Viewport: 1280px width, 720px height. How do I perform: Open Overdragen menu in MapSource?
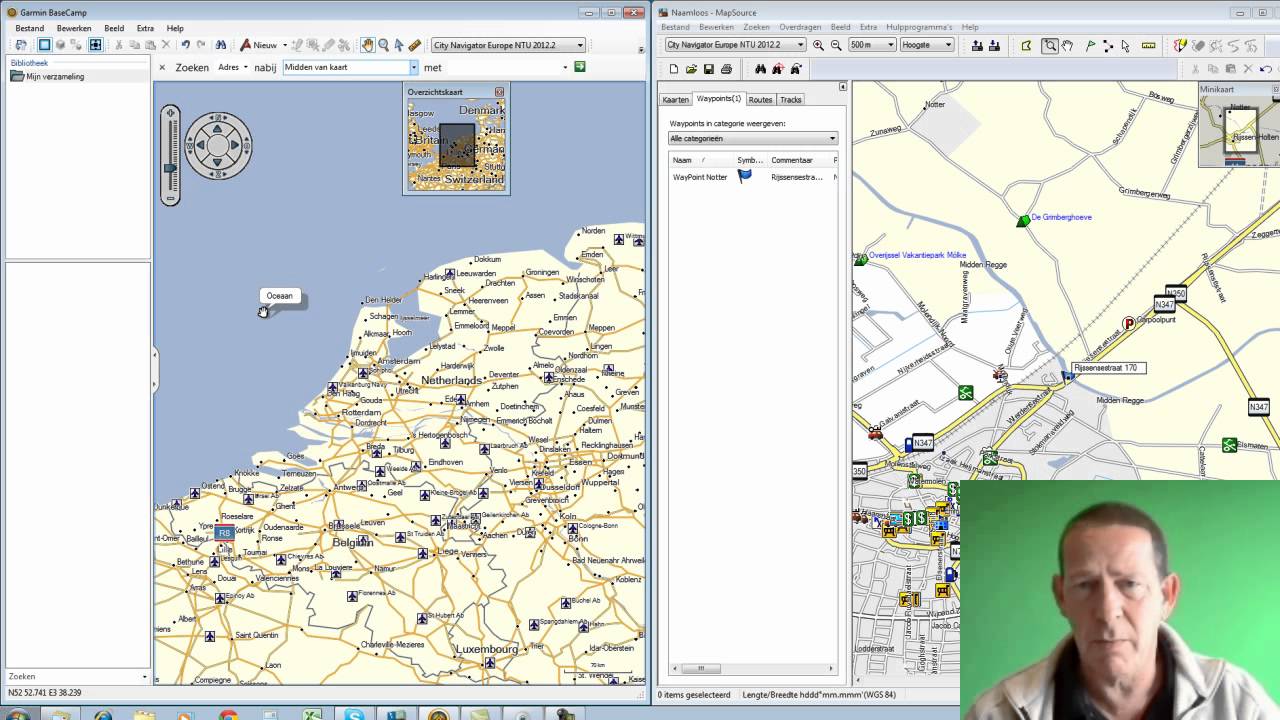(x=800, y=27)
